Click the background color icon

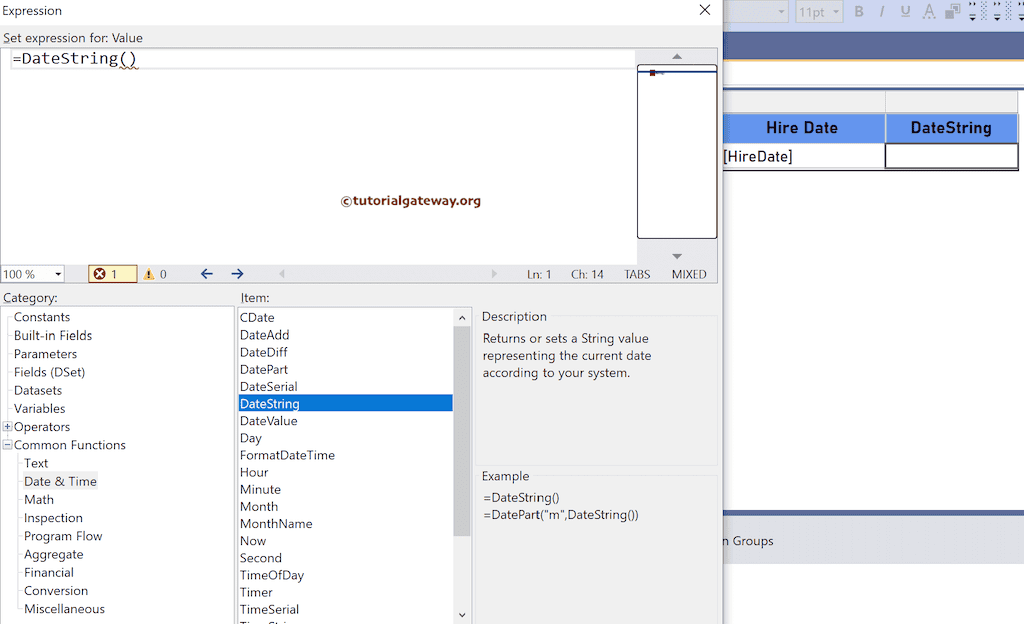[951, 11]
